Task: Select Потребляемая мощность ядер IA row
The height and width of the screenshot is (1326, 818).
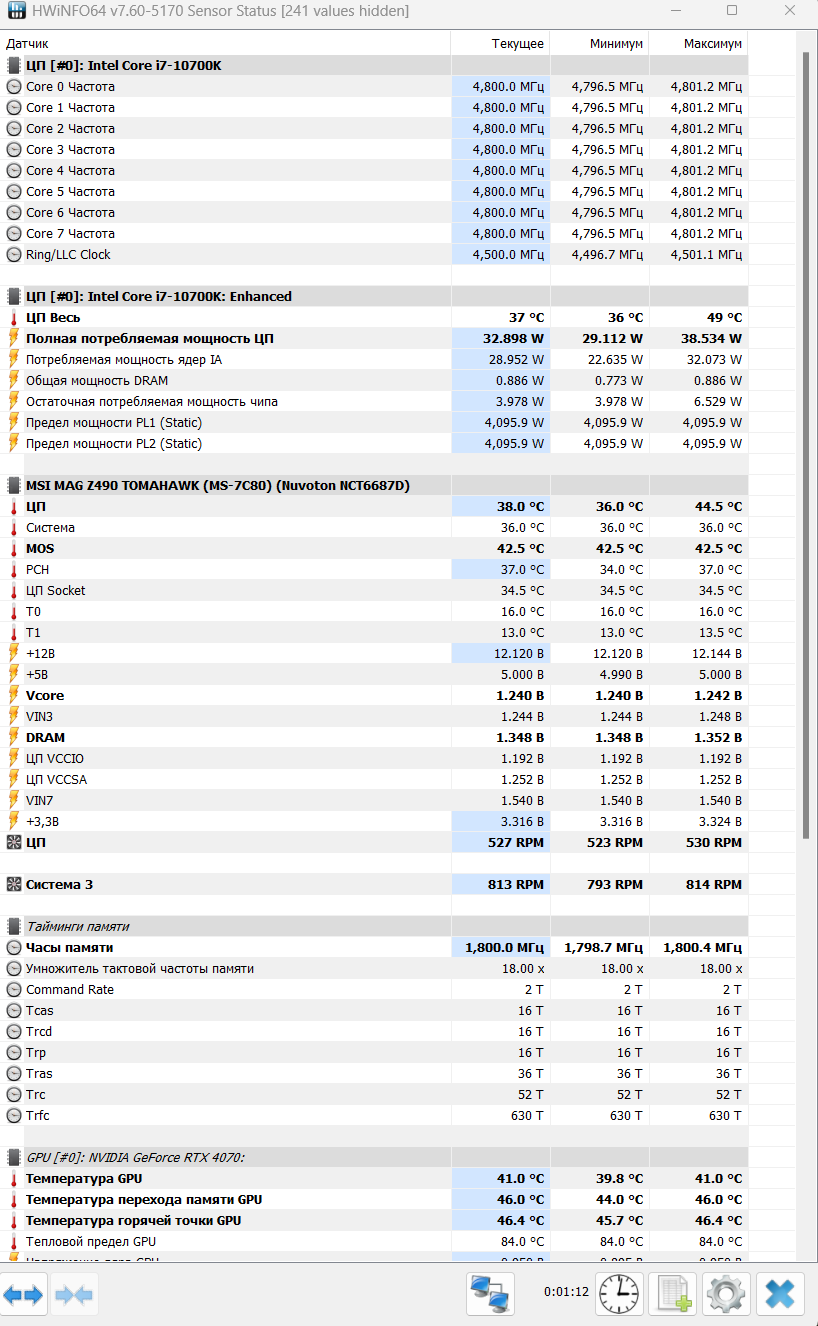Action: (x=374, y=360)
